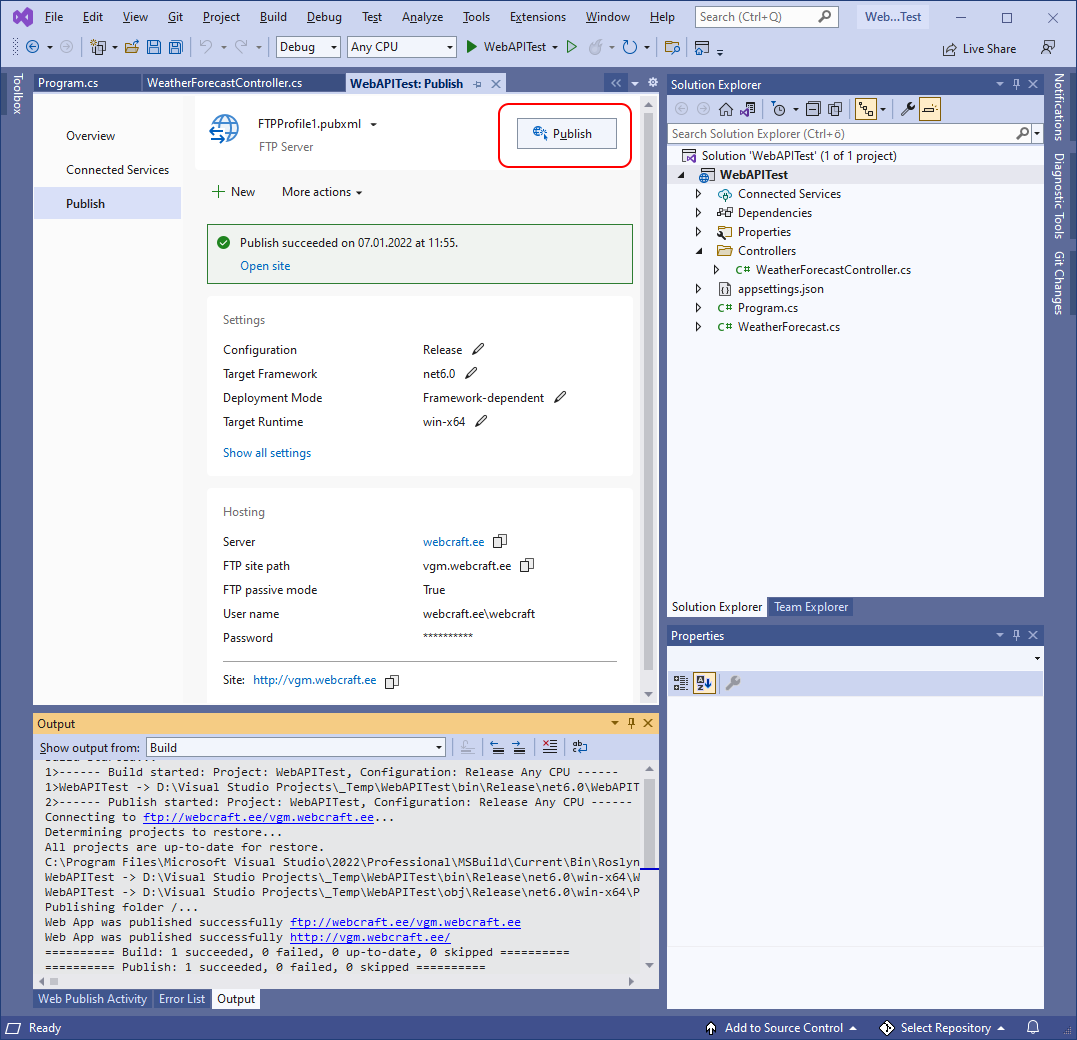Click the Output window vertical scrollbar

(x=649, y=824)
